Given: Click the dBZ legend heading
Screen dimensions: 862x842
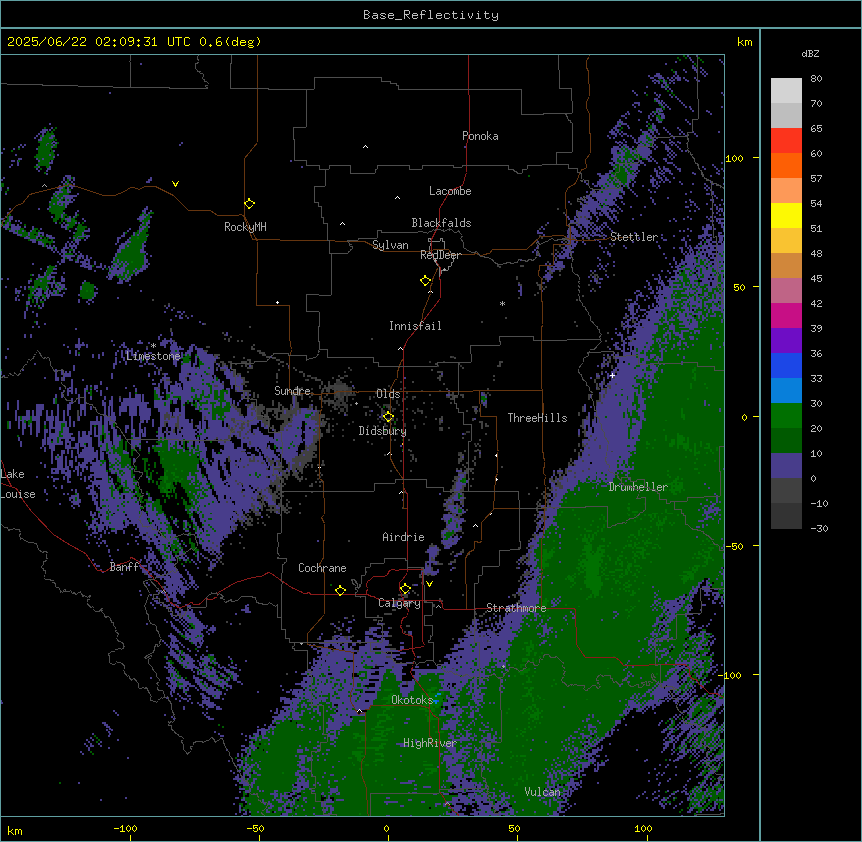Looking at the screenshot, I should pos(810,54).
